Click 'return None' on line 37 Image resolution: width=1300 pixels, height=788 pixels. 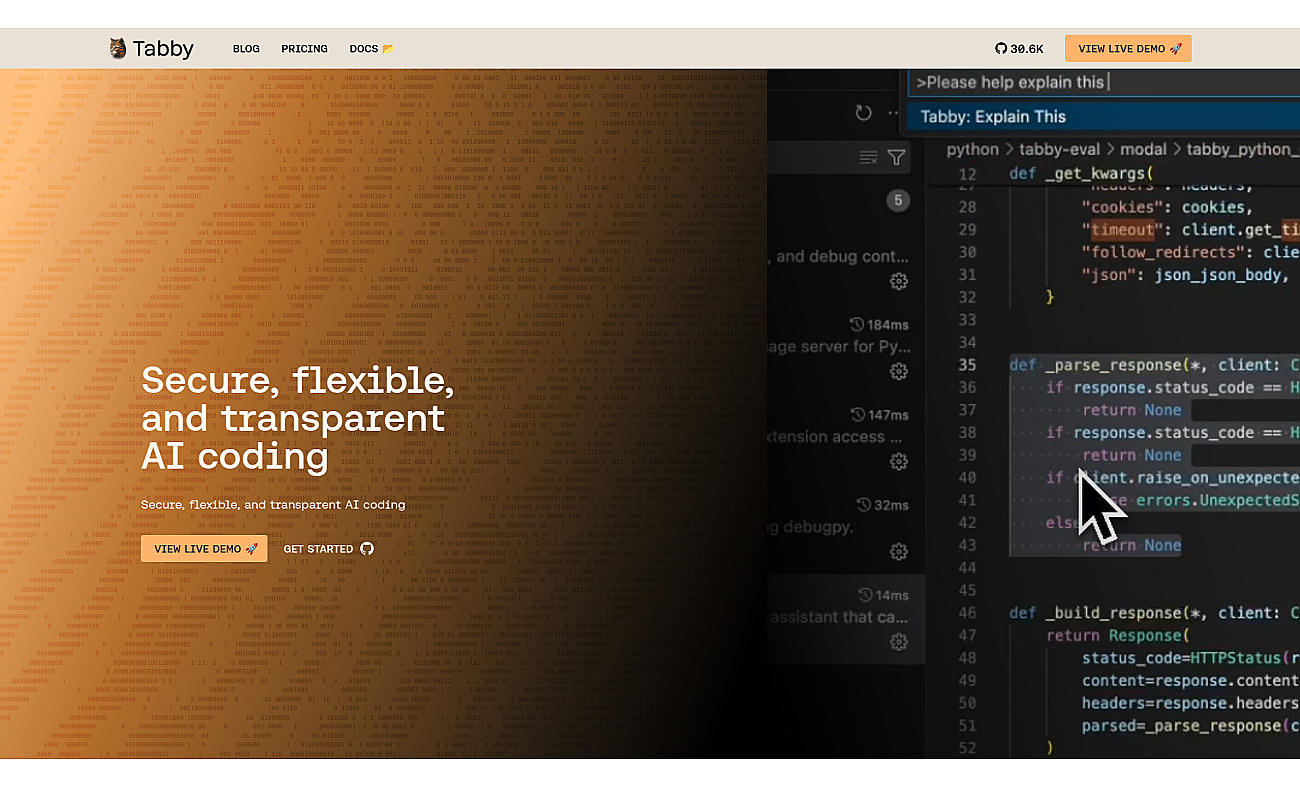[1132, 410]
